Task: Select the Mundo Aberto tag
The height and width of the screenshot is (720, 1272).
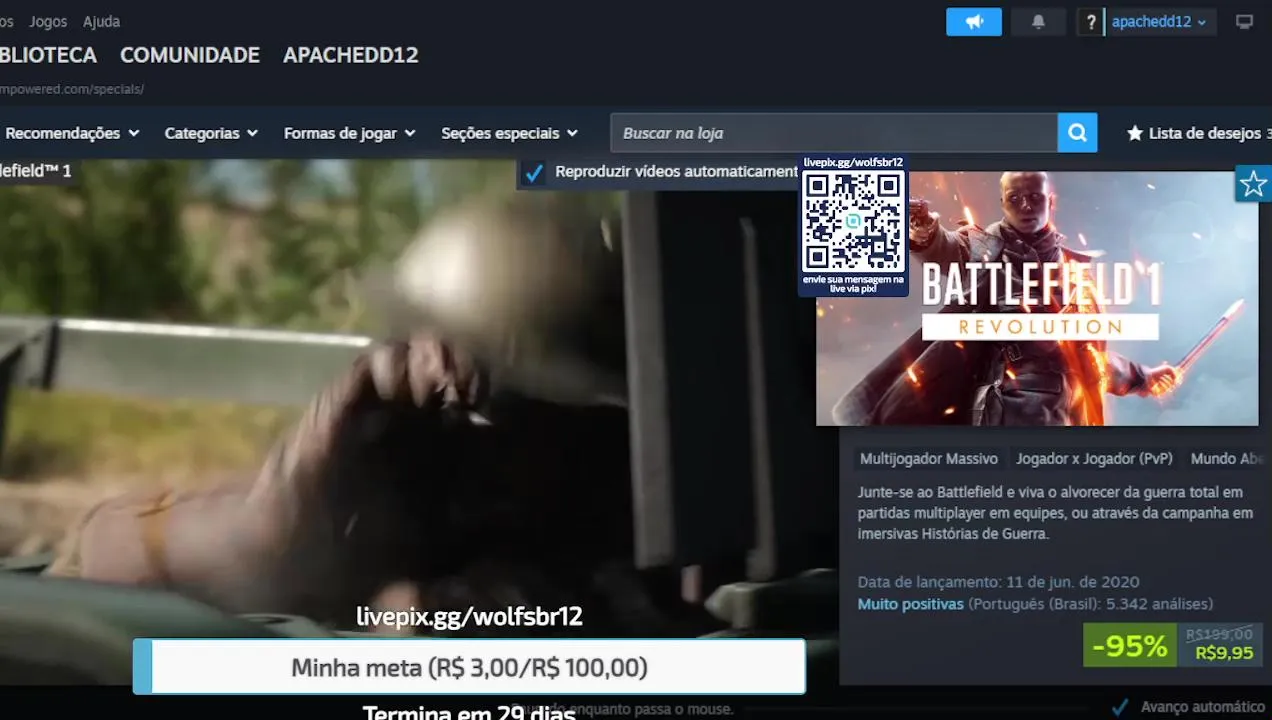Action: pyautogui.click(x=1227, y=458)
